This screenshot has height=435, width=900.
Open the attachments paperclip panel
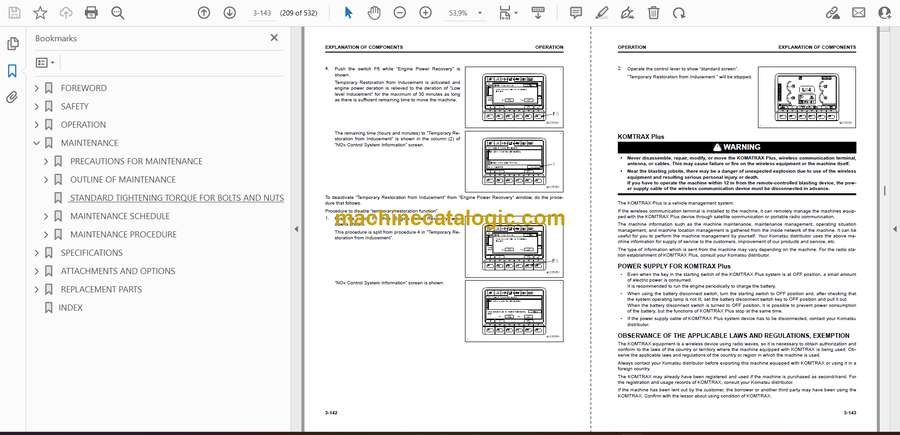[x=12, y=97]
